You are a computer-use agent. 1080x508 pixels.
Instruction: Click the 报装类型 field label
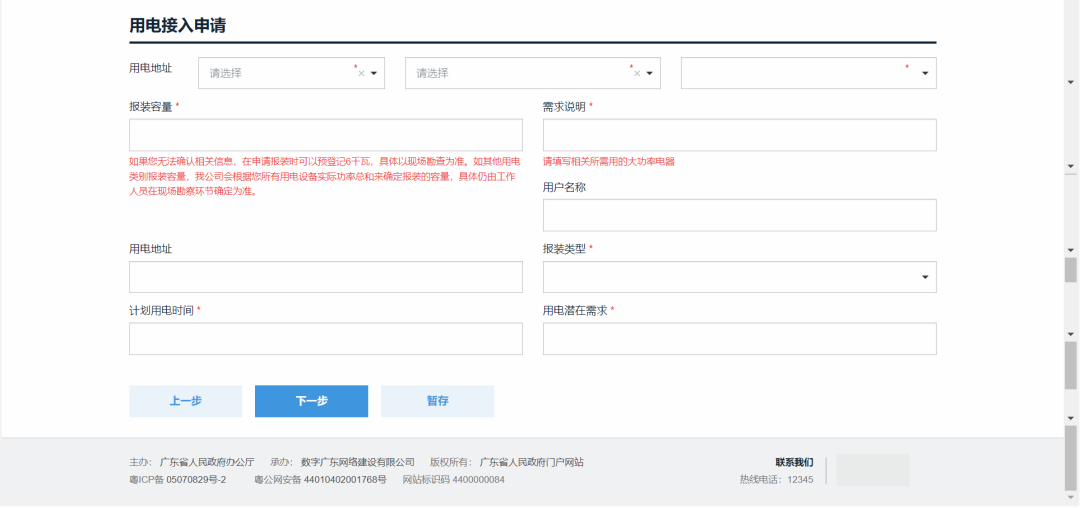tap(564, 248)
